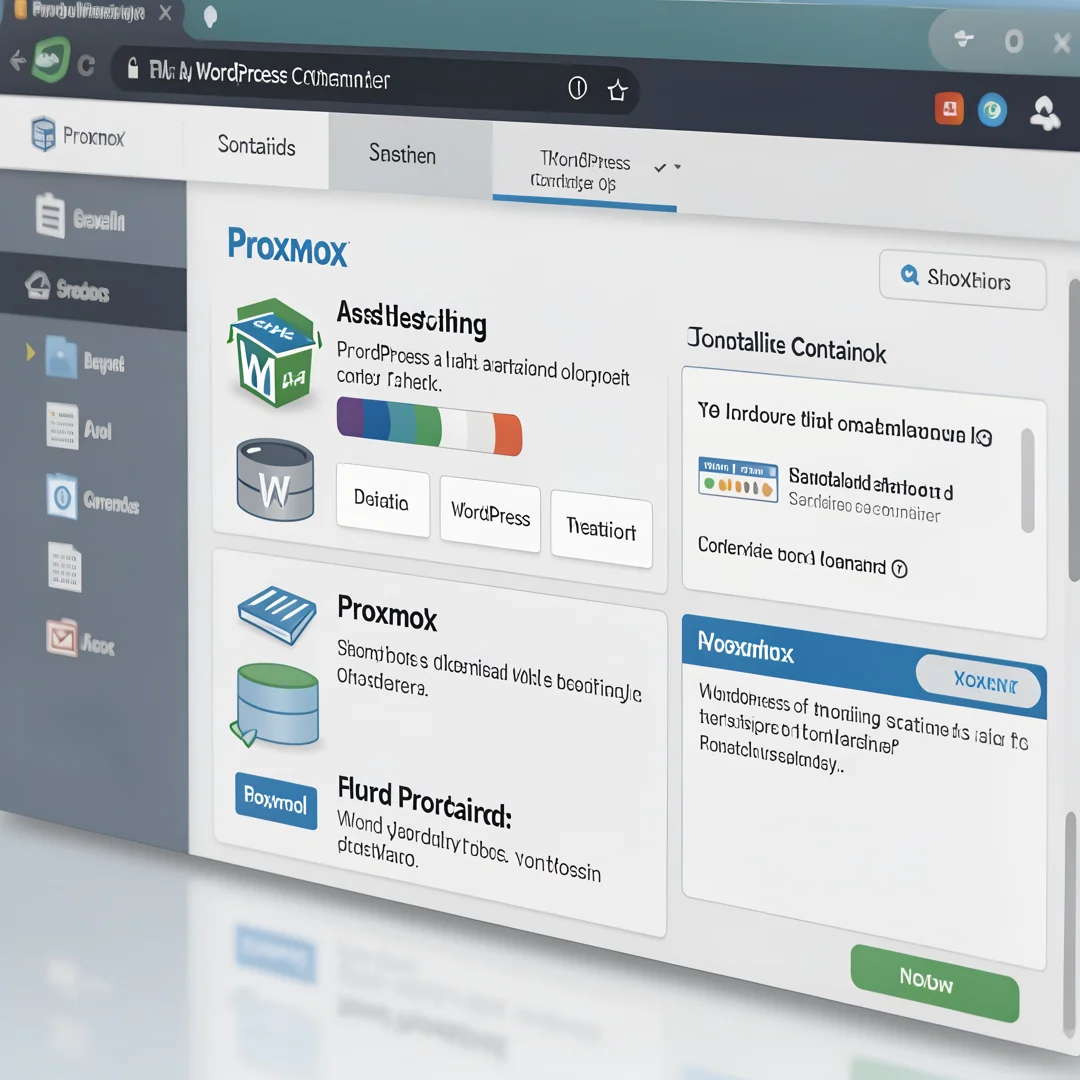Click the green segment of color bar
This screenshot has width=1080, height=1080.
(x=428, y=424)
